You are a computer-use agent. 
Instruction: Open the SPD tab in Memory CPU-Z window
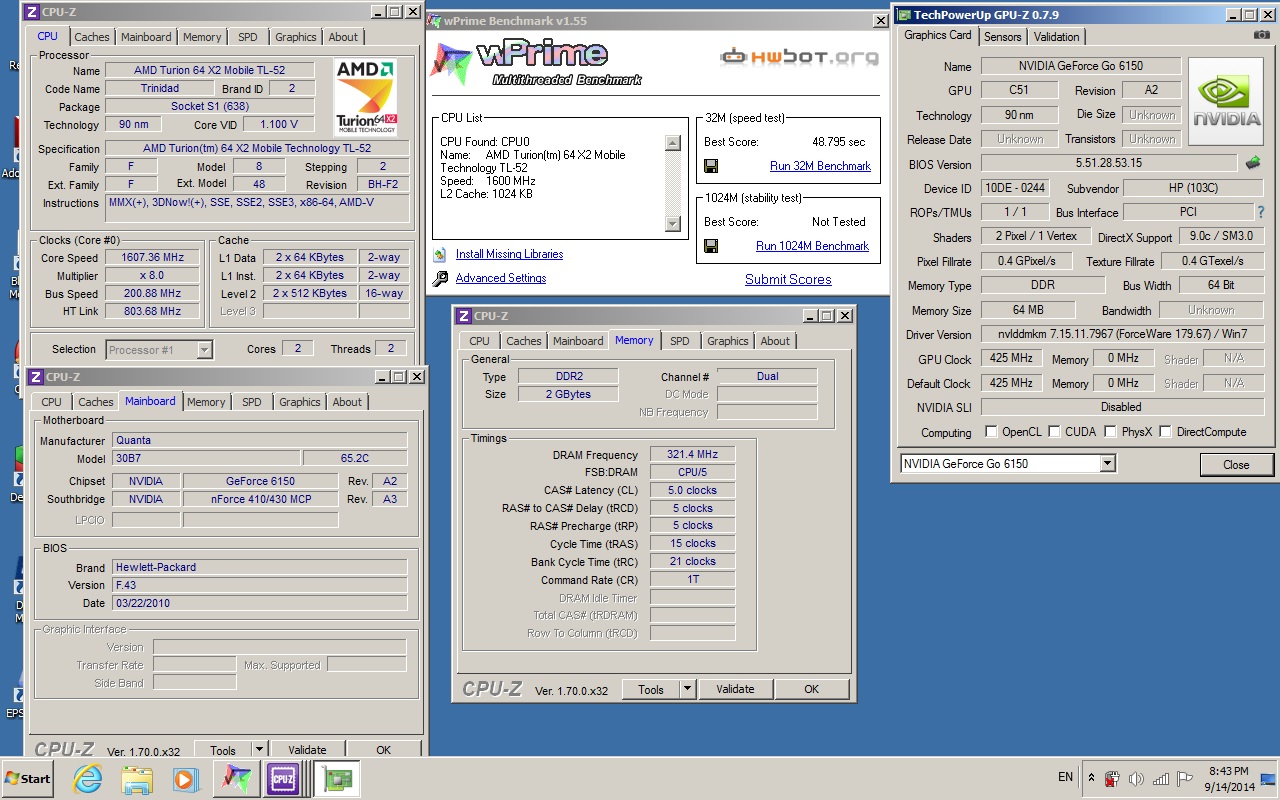[x=679, y=341]
